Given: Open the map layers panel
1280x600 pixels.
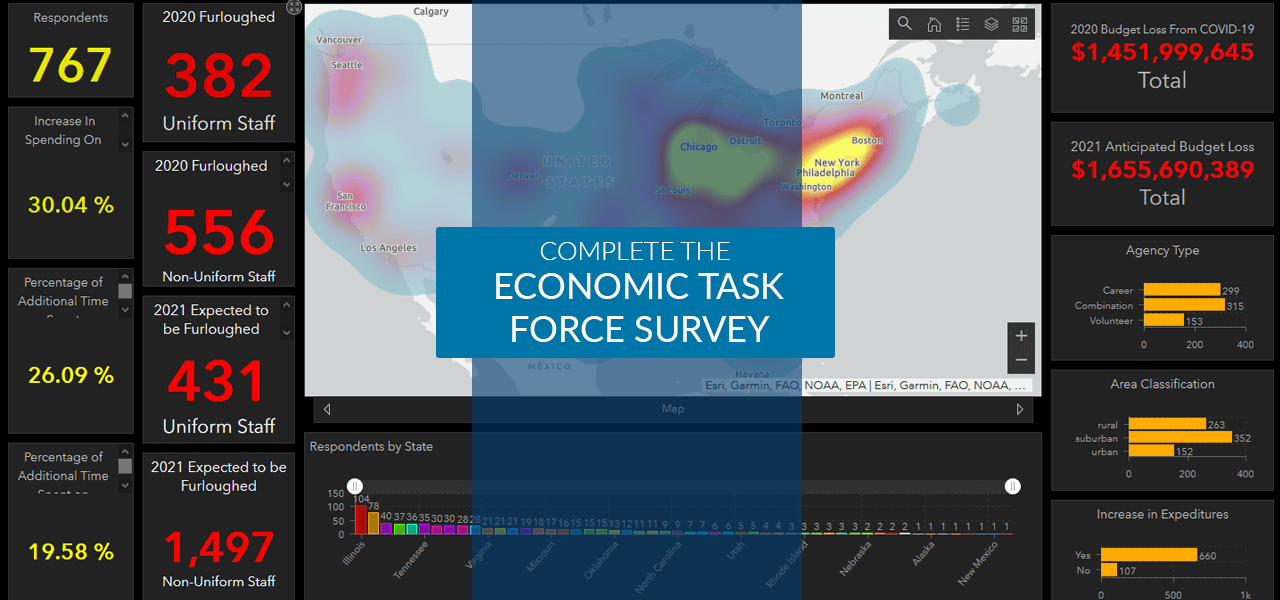Looking at the screenshot, I should 991,24.
